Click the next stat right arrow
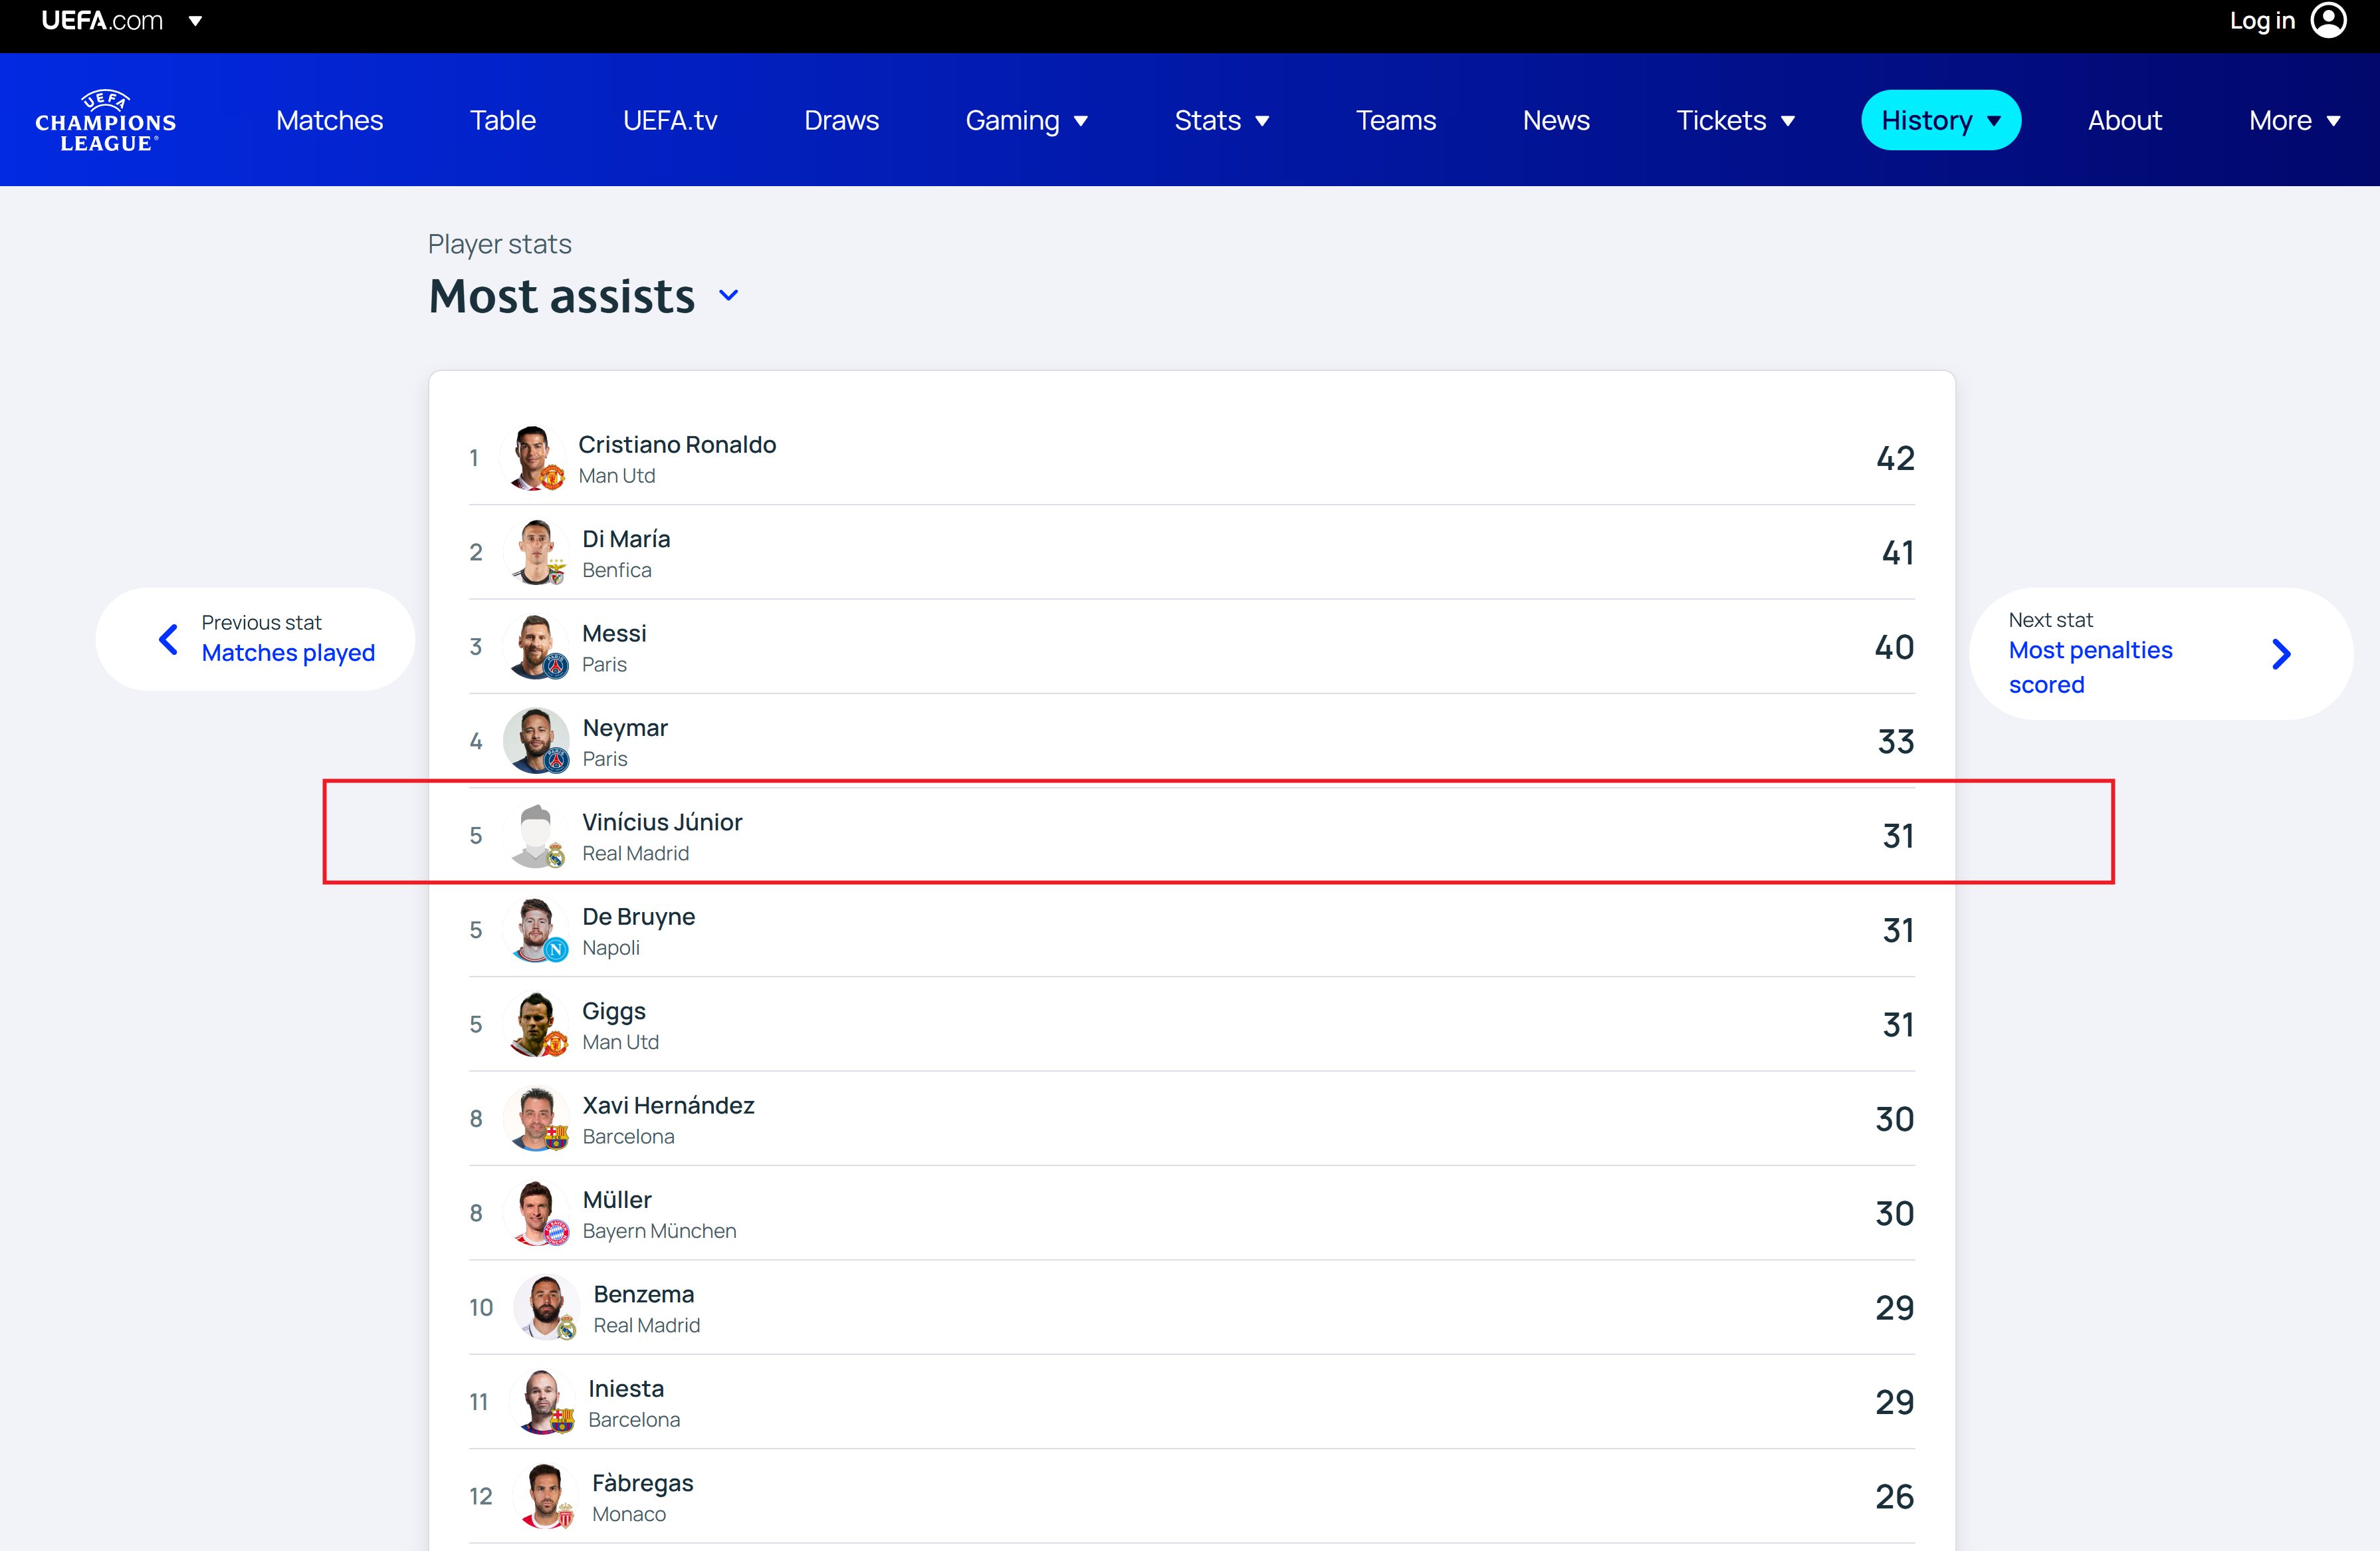Viewport: 2380px width, 1551px height. pos(2280,654)
